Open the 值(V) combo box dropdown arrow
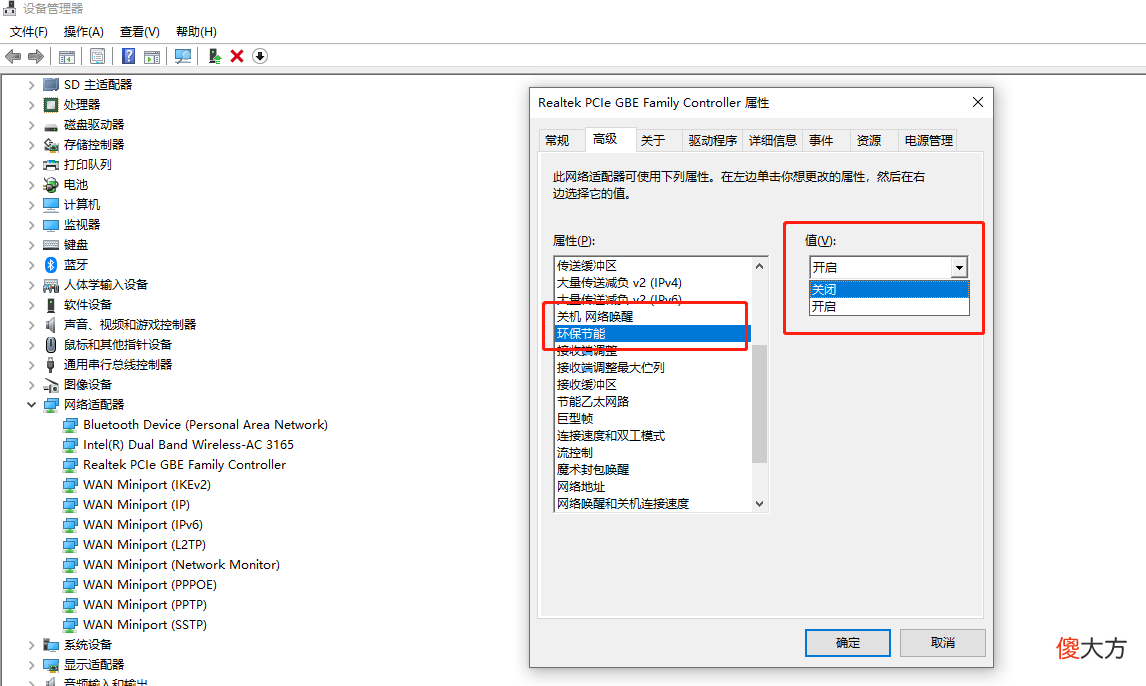The width and height of the screenshot is (1146, 686). point(960,267)
